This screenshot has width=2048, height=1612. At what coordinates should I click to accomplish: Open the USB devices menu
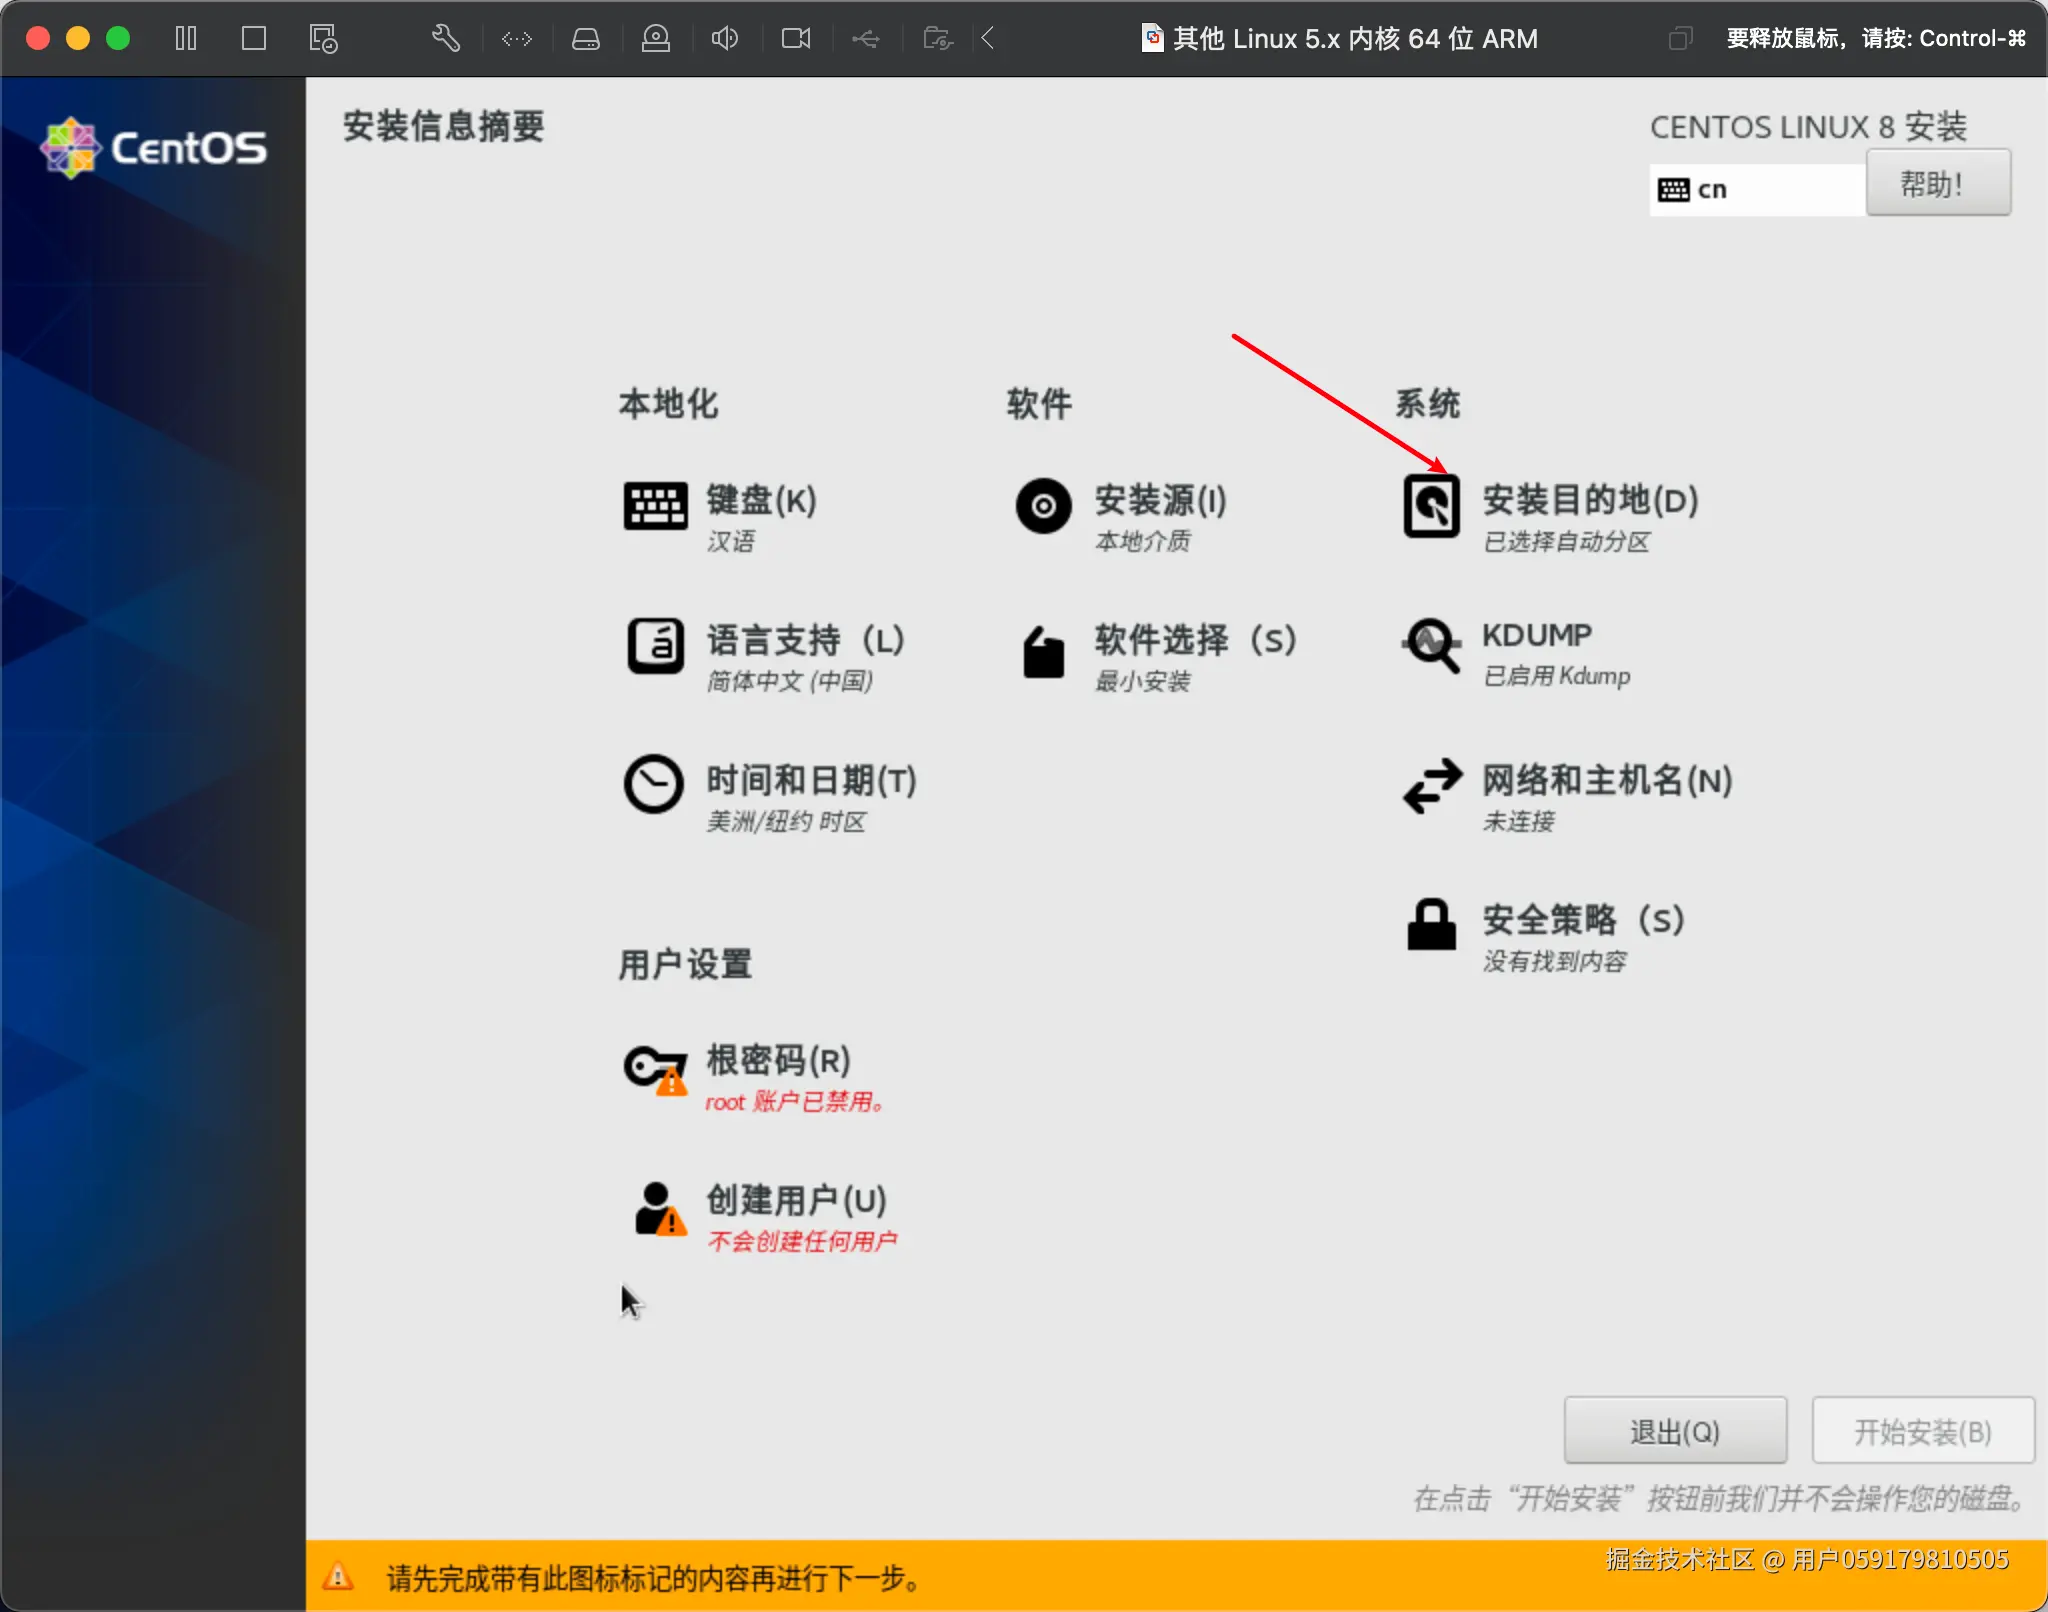pyautogui.click(x=864, y=38)
